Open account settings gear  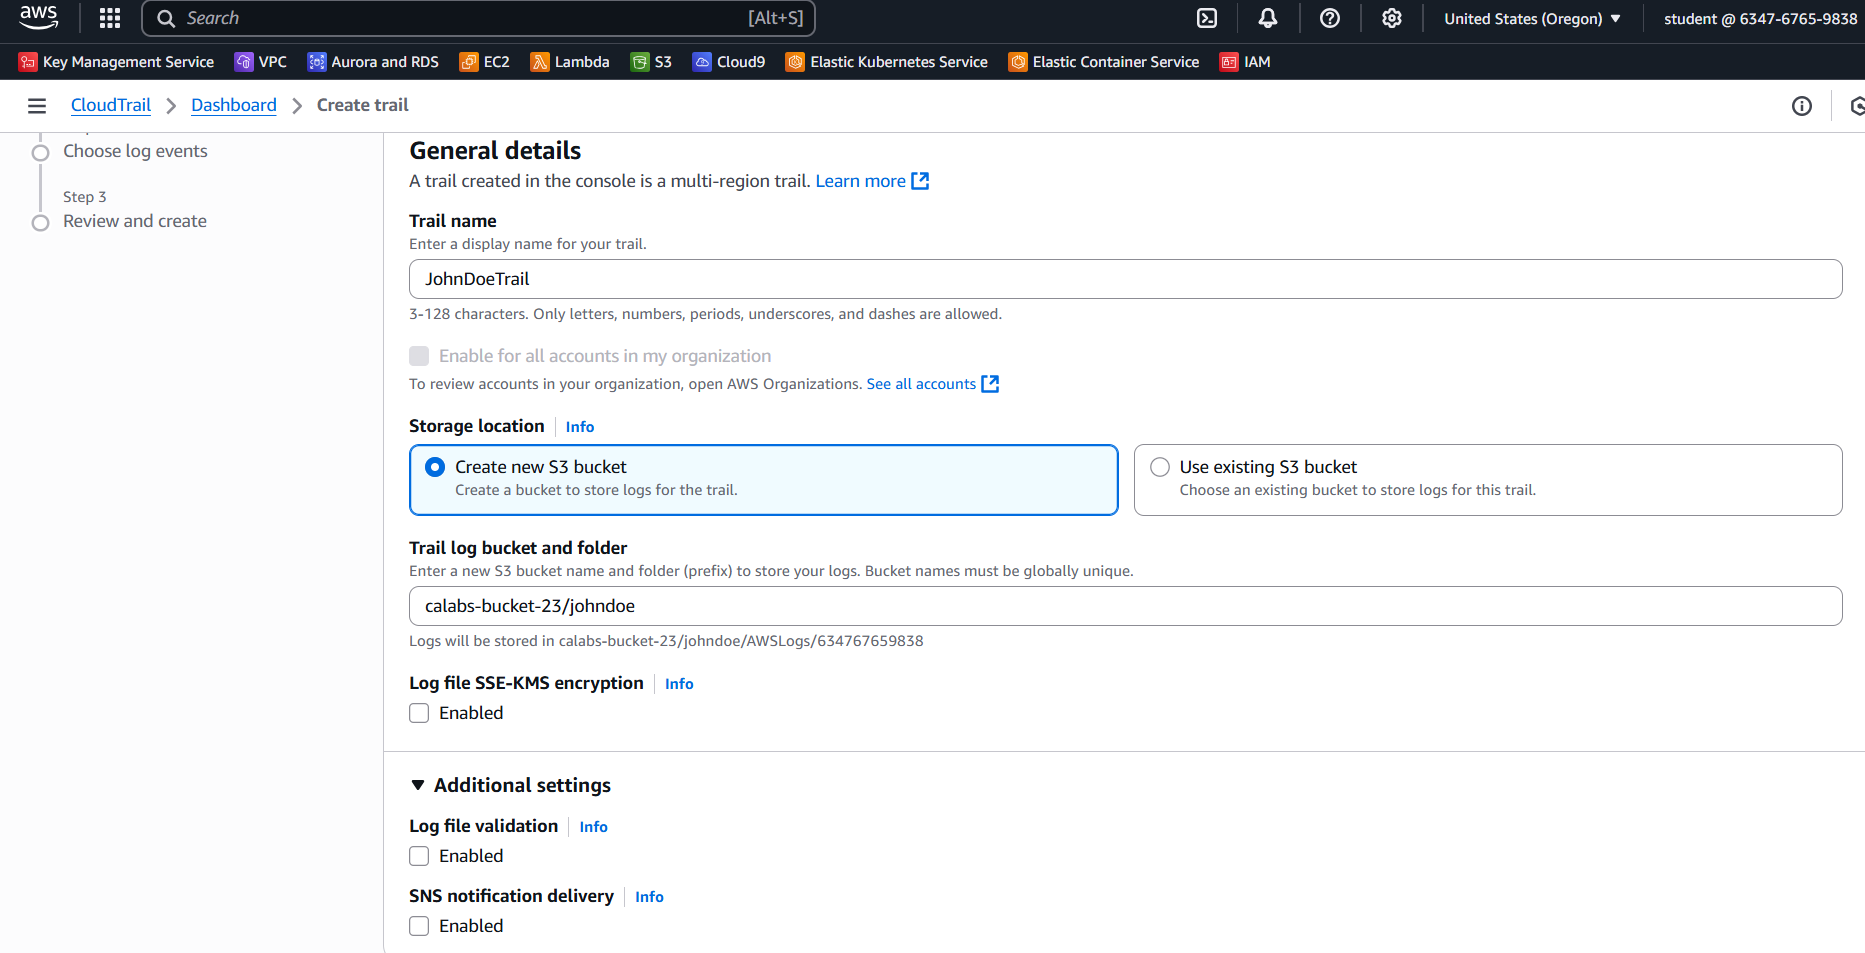(1391, 18)
